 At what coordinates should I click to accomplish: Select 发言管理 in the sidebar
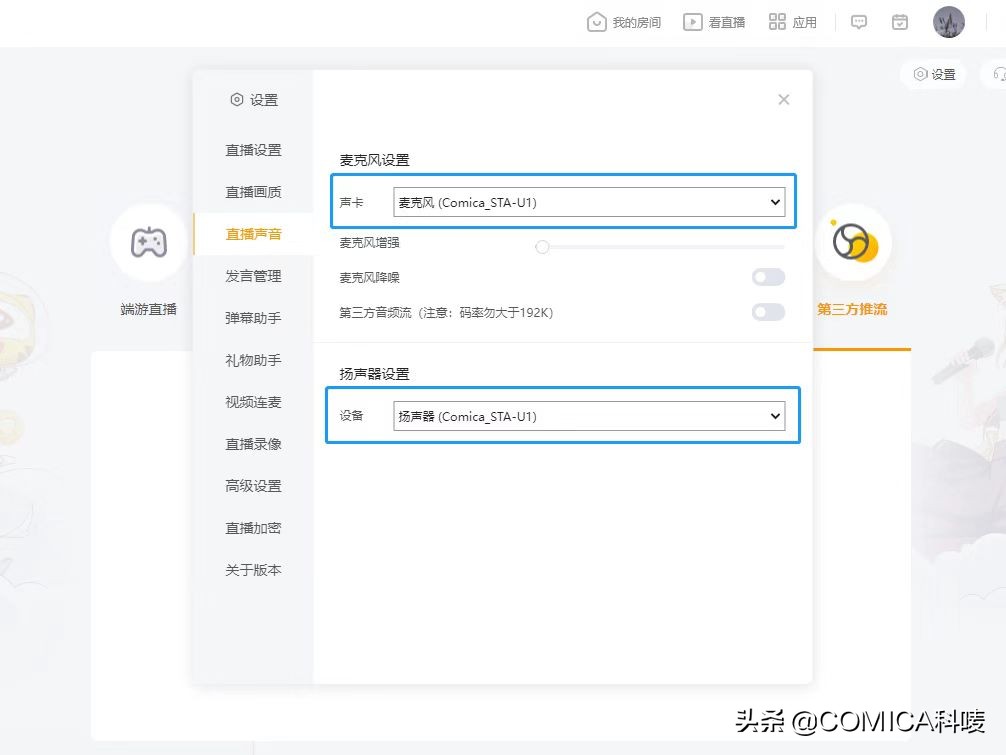point(253,276)
